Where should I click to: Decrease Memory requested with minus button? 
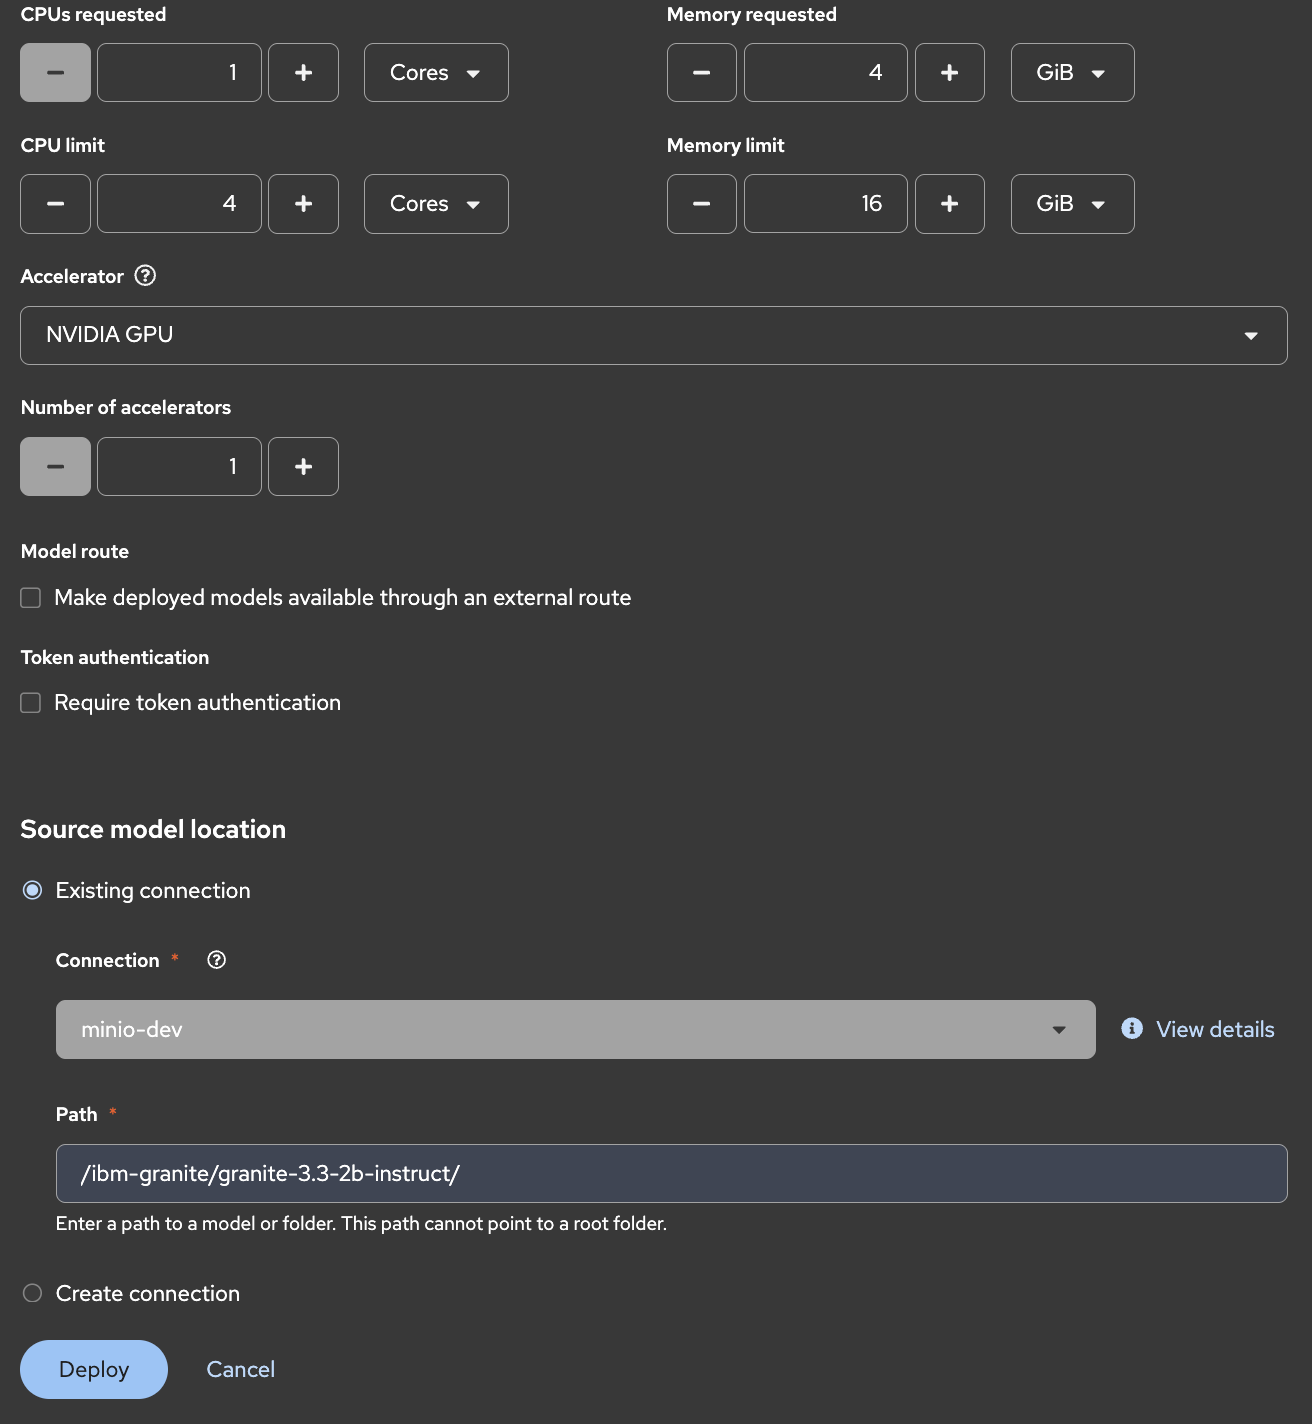[x=701, y=73]
